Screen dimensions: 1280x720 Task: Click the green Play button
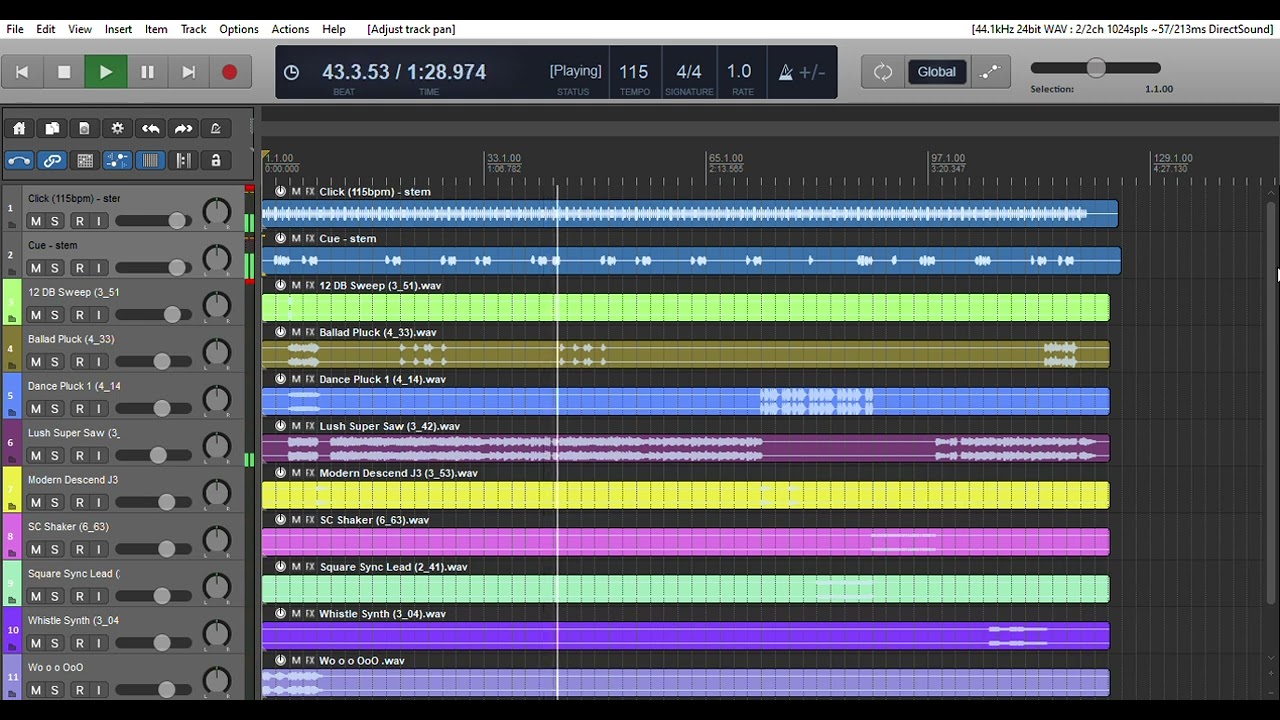105,72
